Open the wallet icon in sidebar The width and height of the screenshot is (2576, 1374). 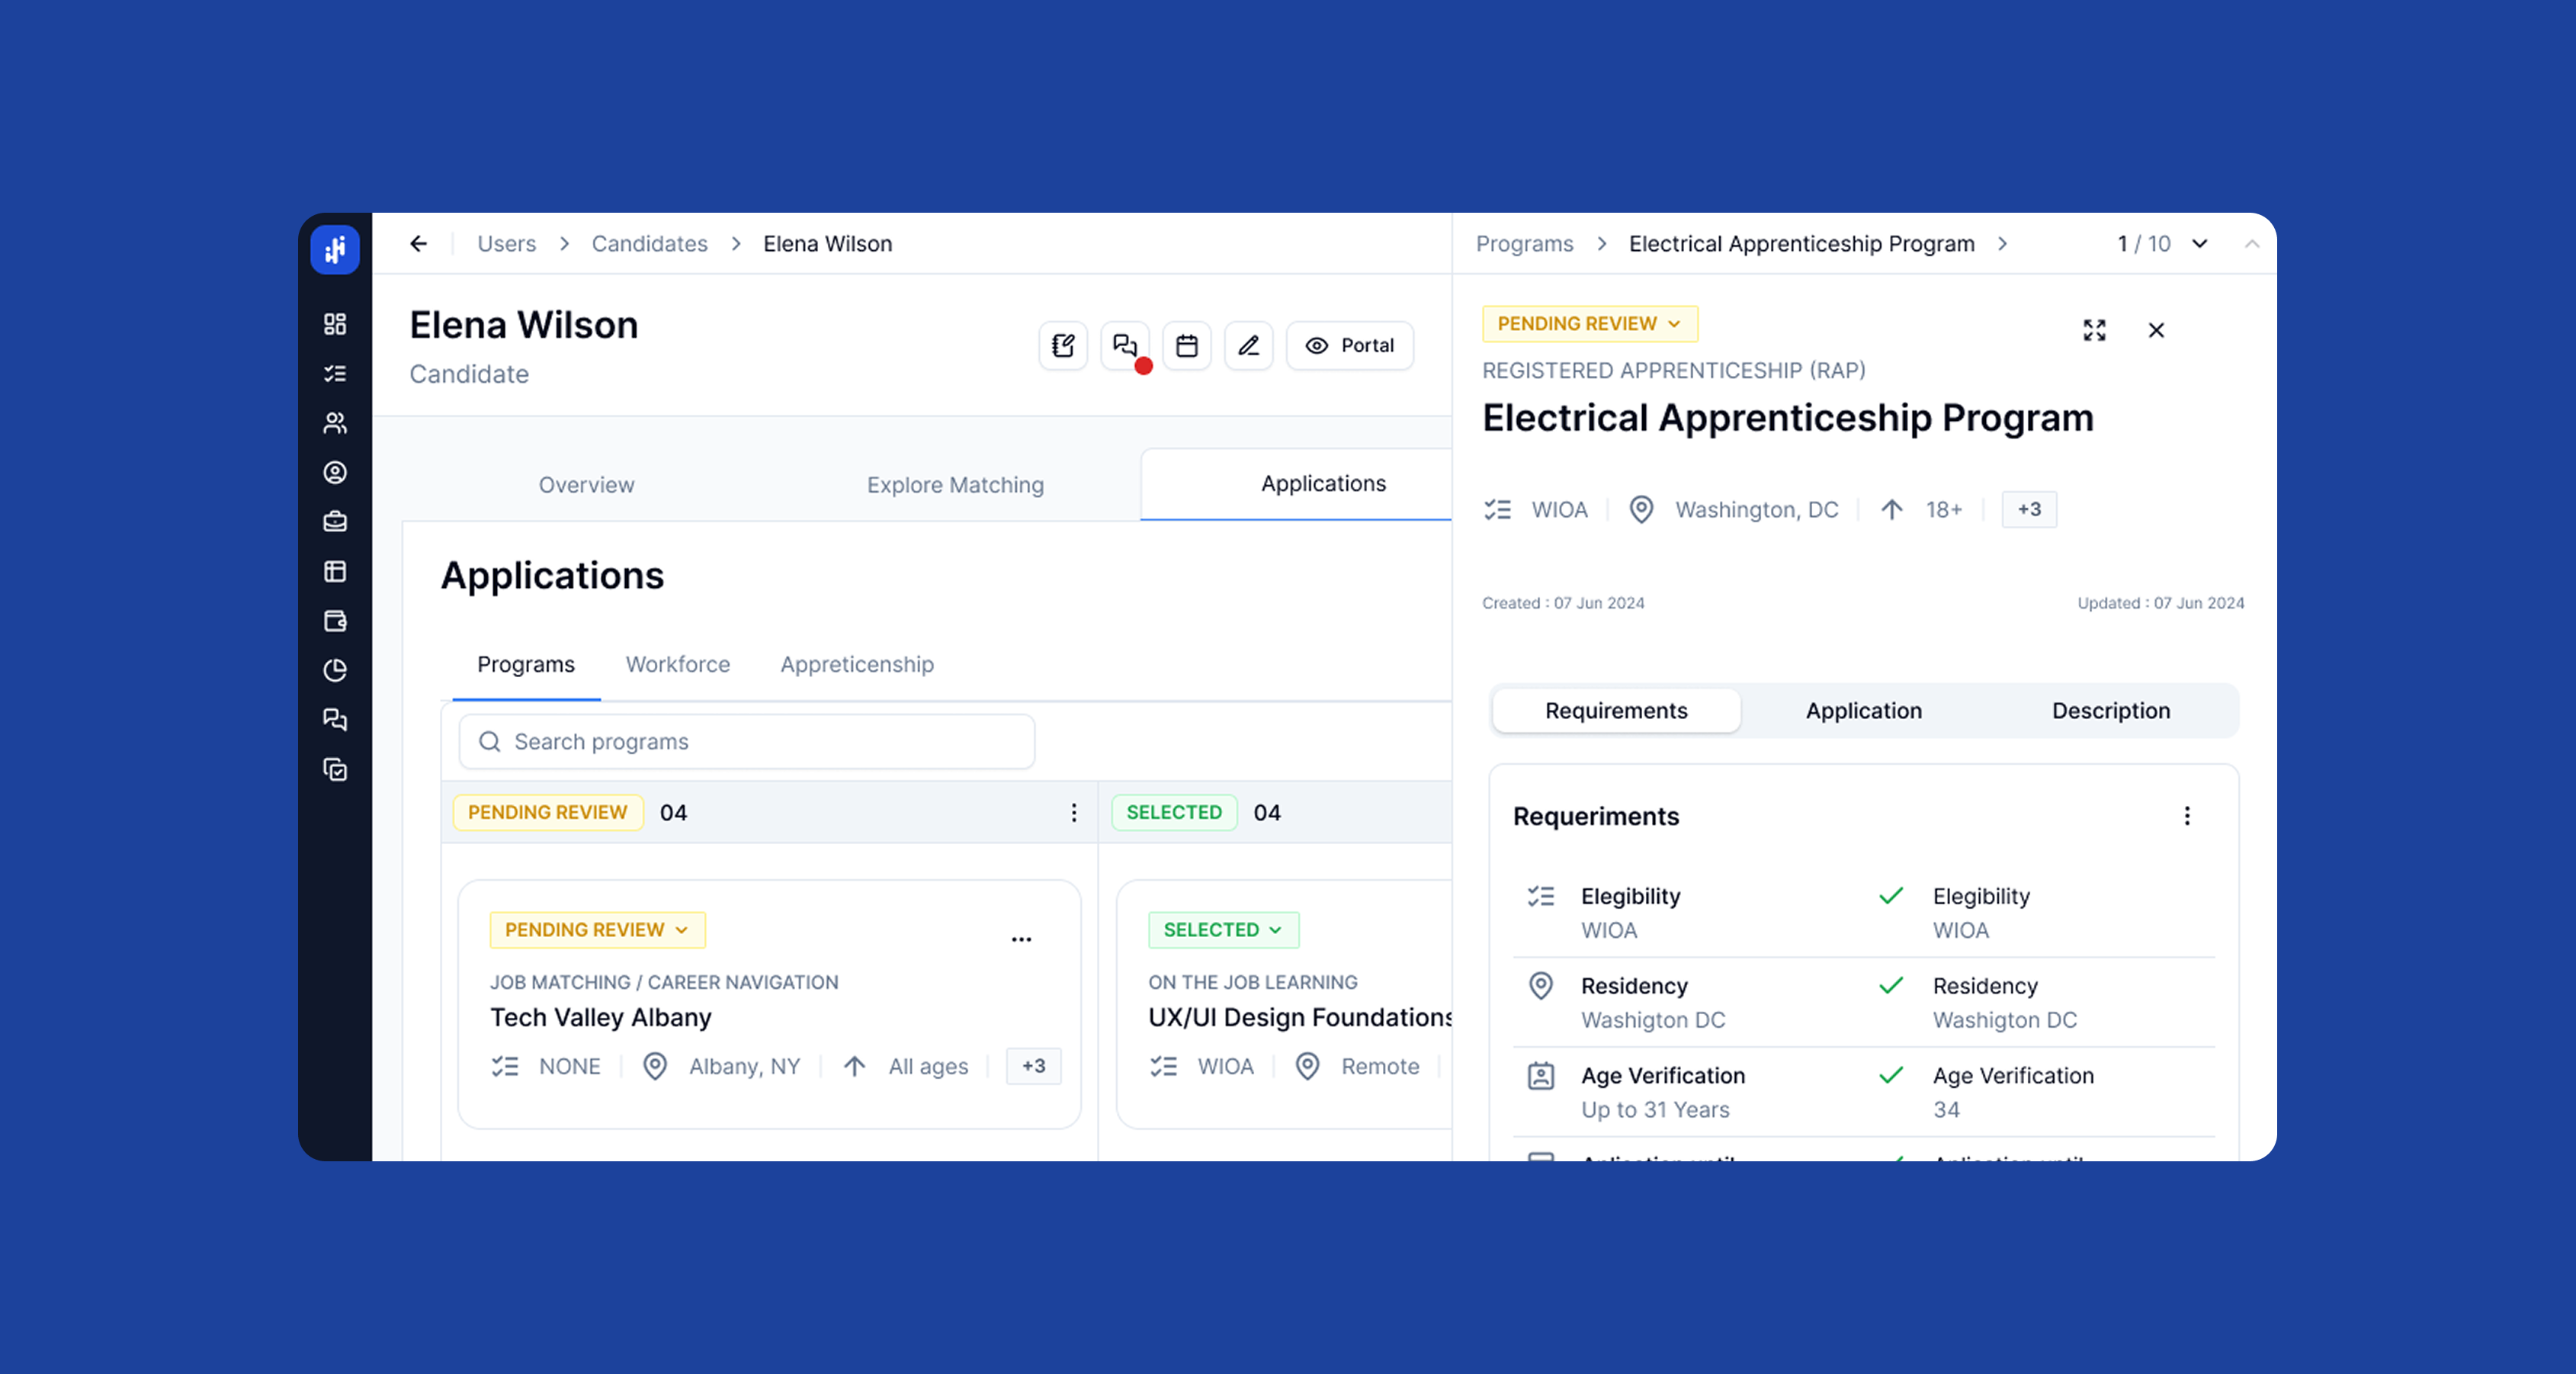[x=335, y=621]
